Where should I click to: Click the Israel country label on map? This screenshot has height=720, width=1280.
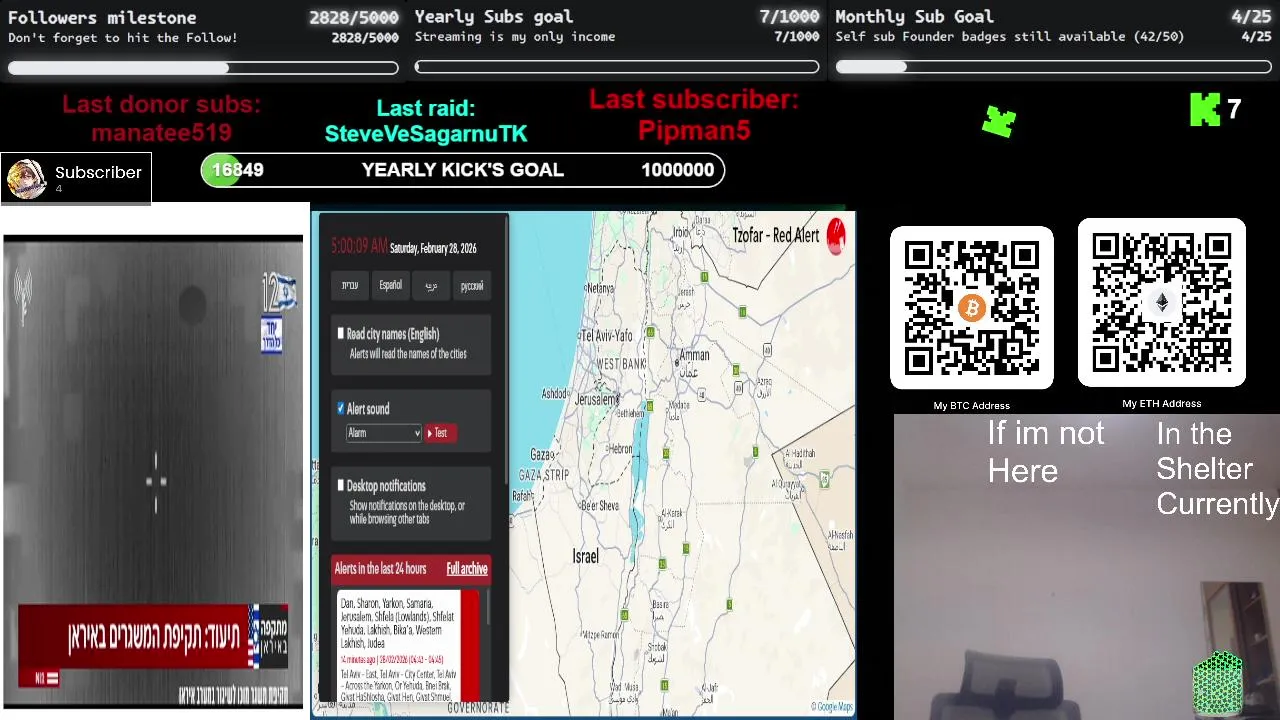pyautogui.click(x=586, y=557)
